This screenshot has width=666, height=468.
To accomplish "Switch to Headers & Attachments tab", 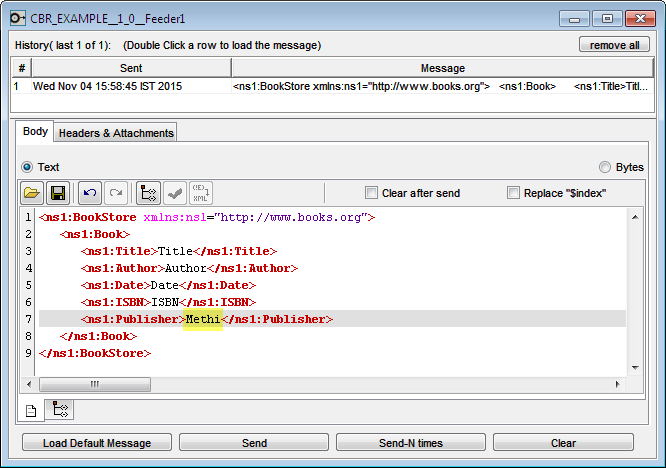I will [116, 133].
